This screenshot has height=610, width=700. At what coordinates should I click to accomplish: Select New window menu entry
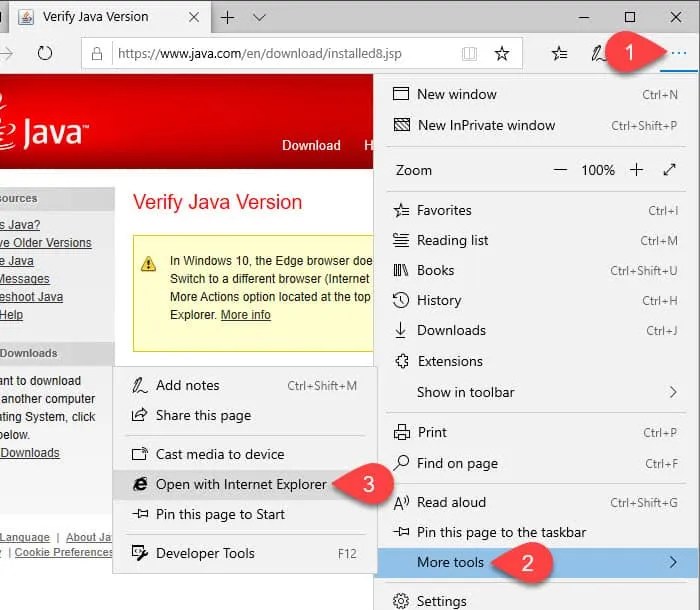[536, 94]
